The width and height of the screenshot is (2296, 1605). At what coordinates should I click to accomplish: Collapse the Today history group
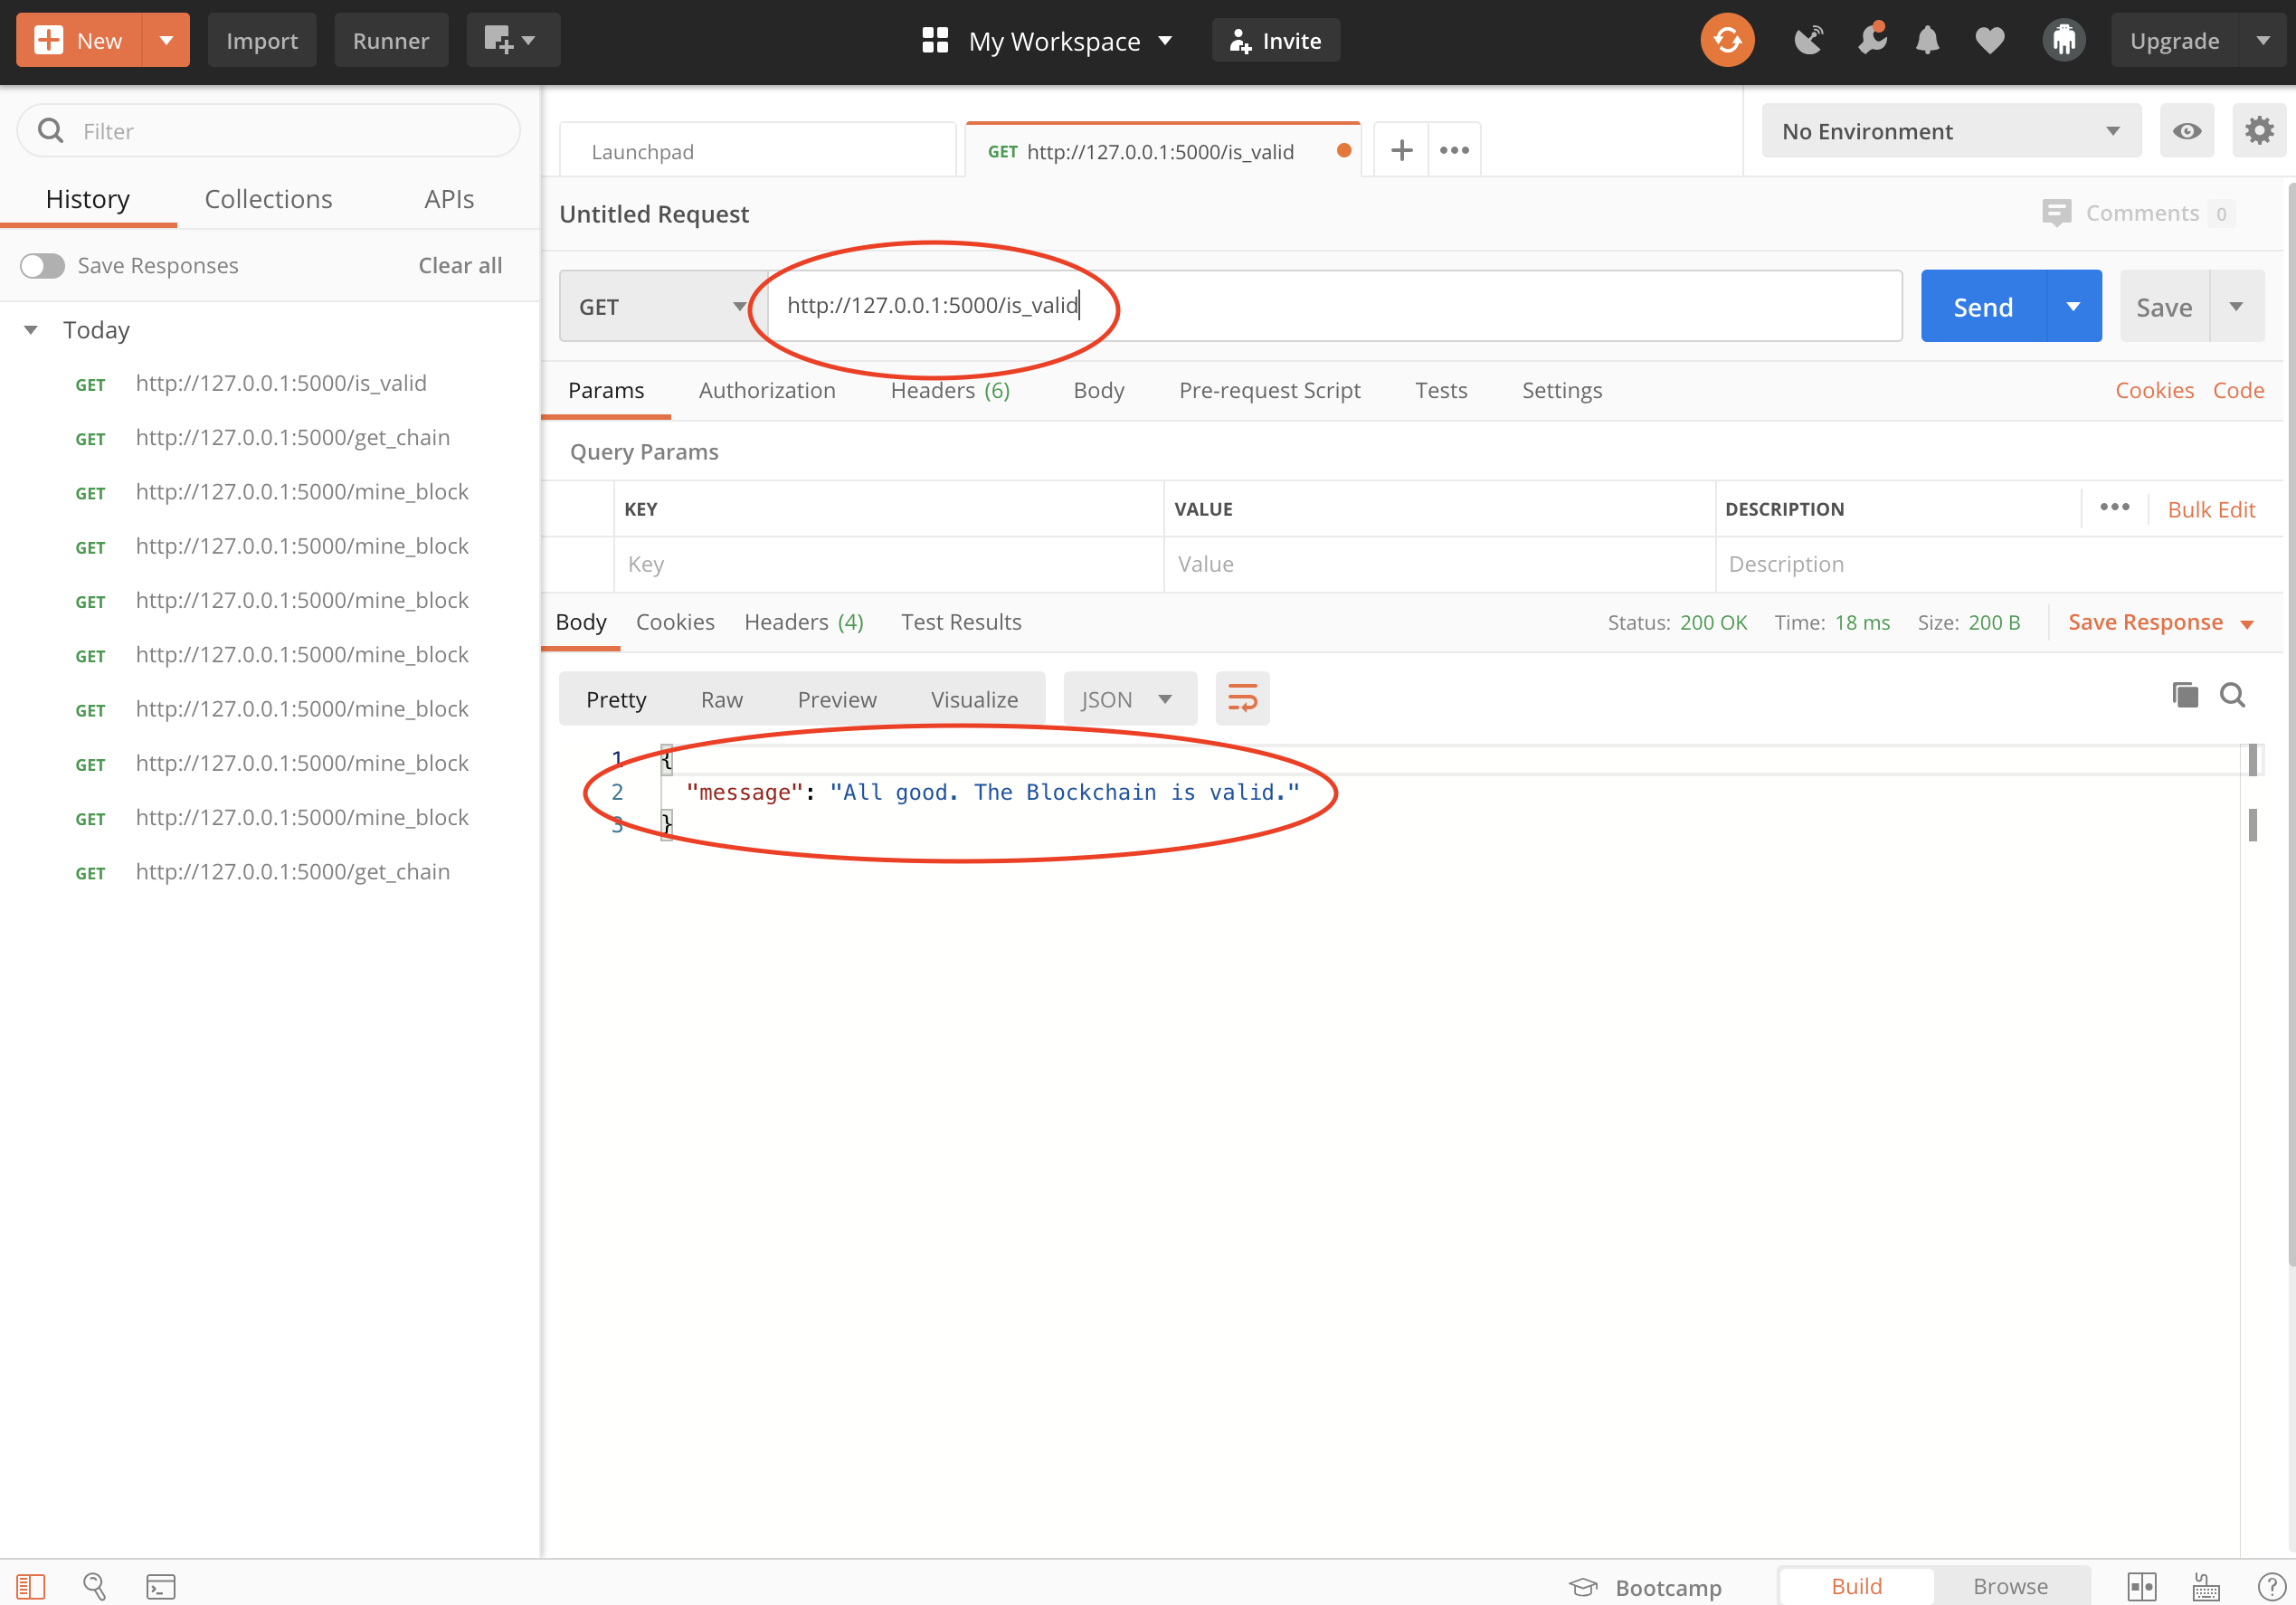pos(31,330)
